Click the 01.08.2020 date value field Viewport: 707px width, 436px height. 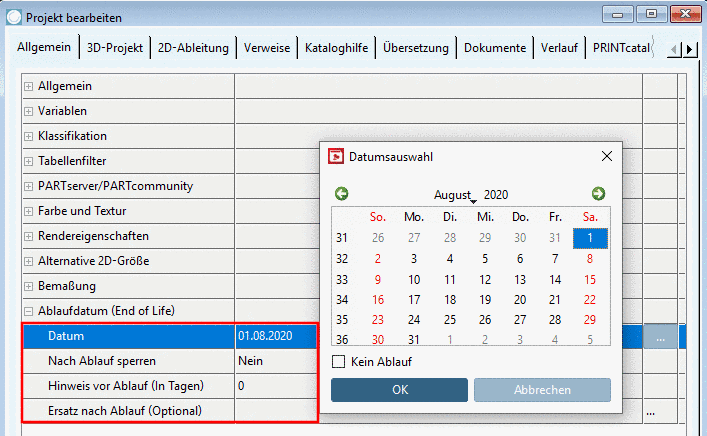pyautogui.click(x=276, y=336)
